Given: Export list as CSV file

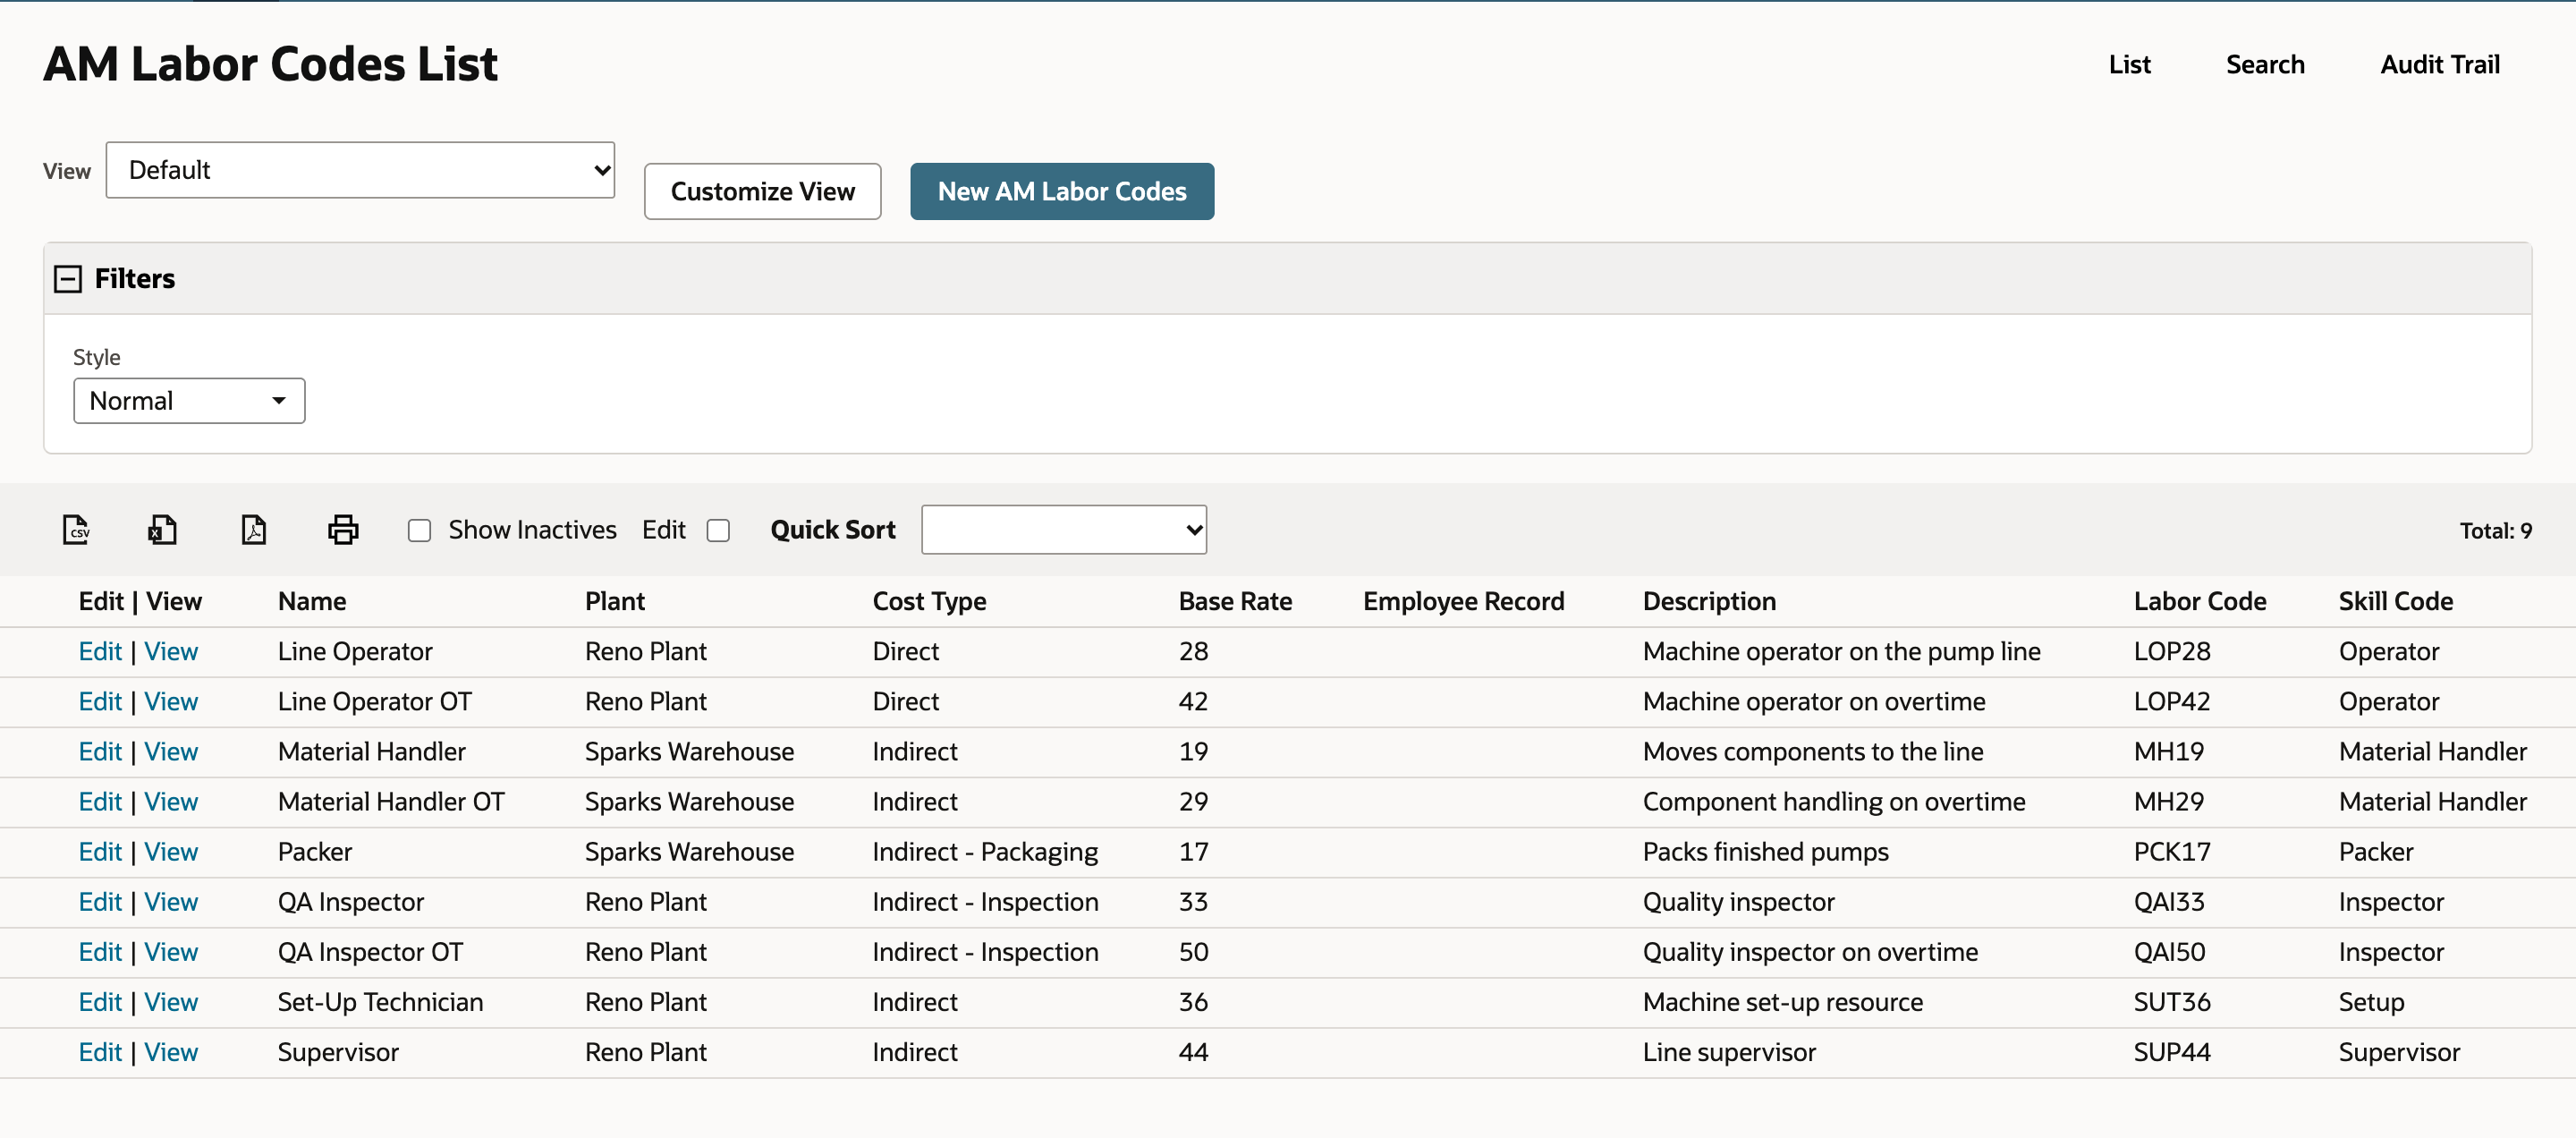Looking at the screenshot, I should [x=76, y=529].
